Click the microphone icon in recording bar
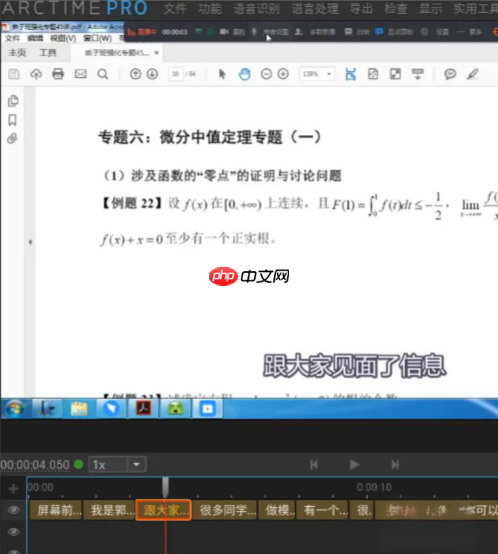 pos(254,32)
